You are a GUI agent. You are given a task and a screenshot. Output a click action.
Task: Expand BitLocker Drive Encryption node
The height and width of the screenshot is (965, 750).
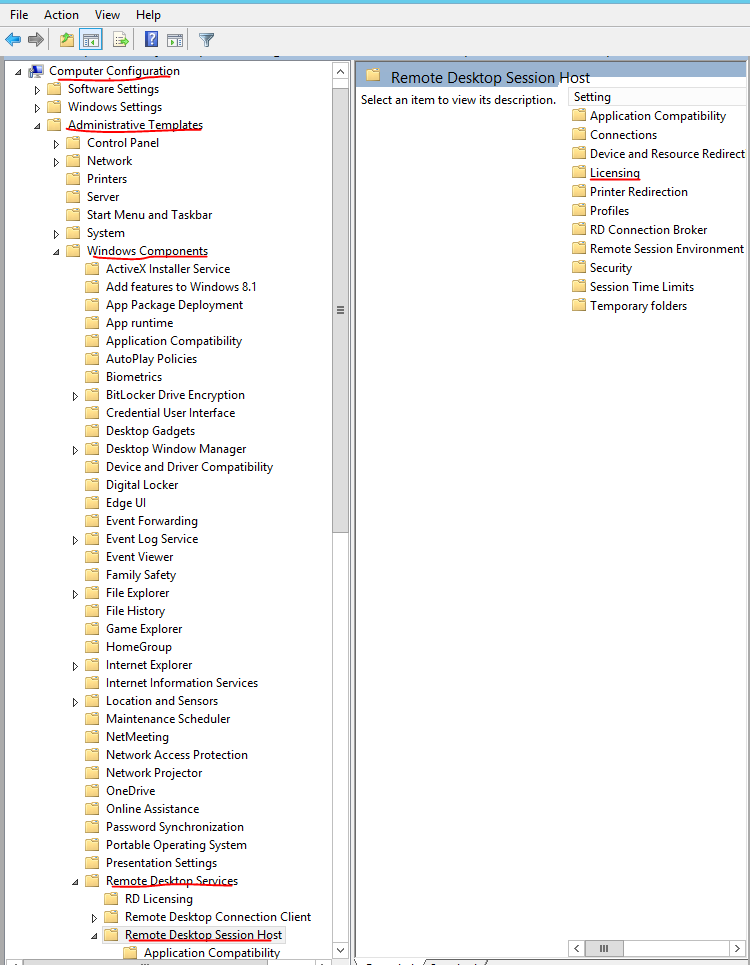(x=75, y=396)
